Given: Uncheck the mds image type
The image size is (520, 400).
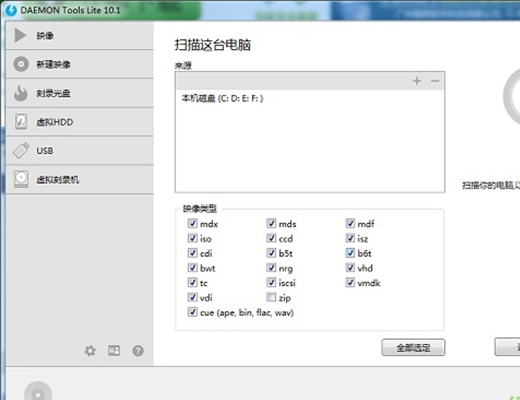Looking at the screenshot, I should (271, 223).
